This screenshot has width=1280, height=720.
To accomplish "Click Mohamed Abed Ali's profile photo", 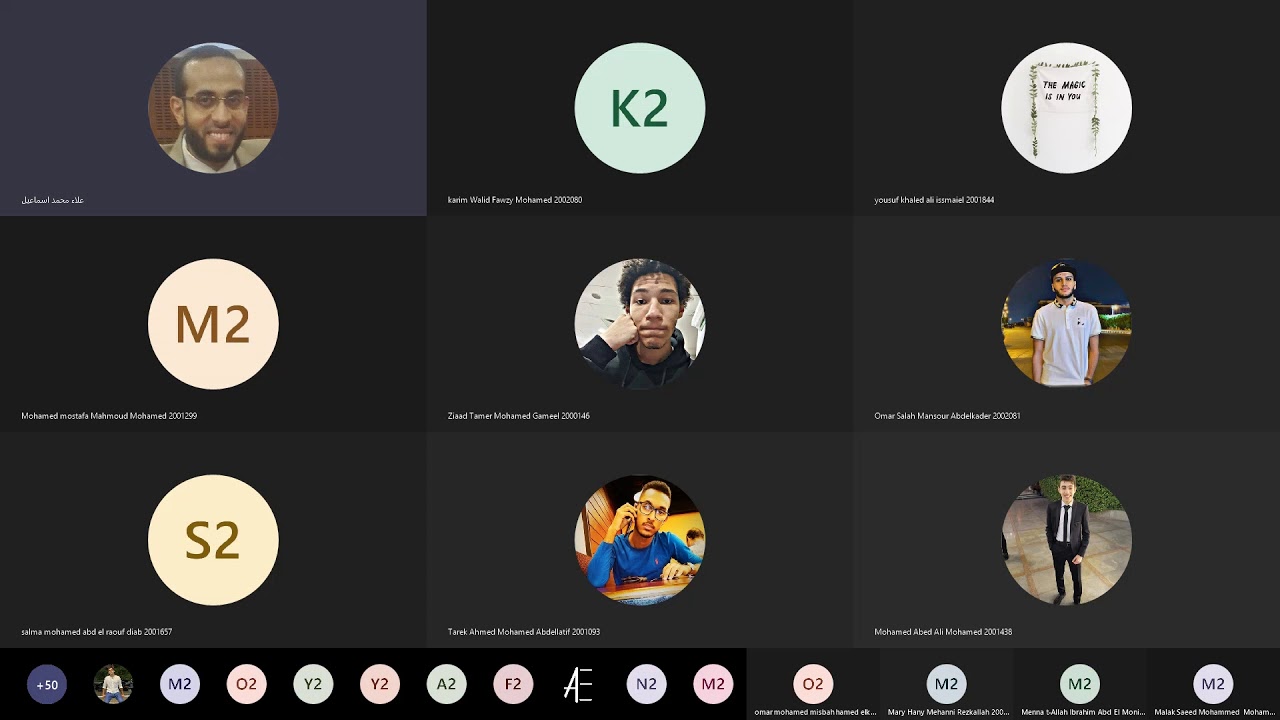I will click(1066, 540).
